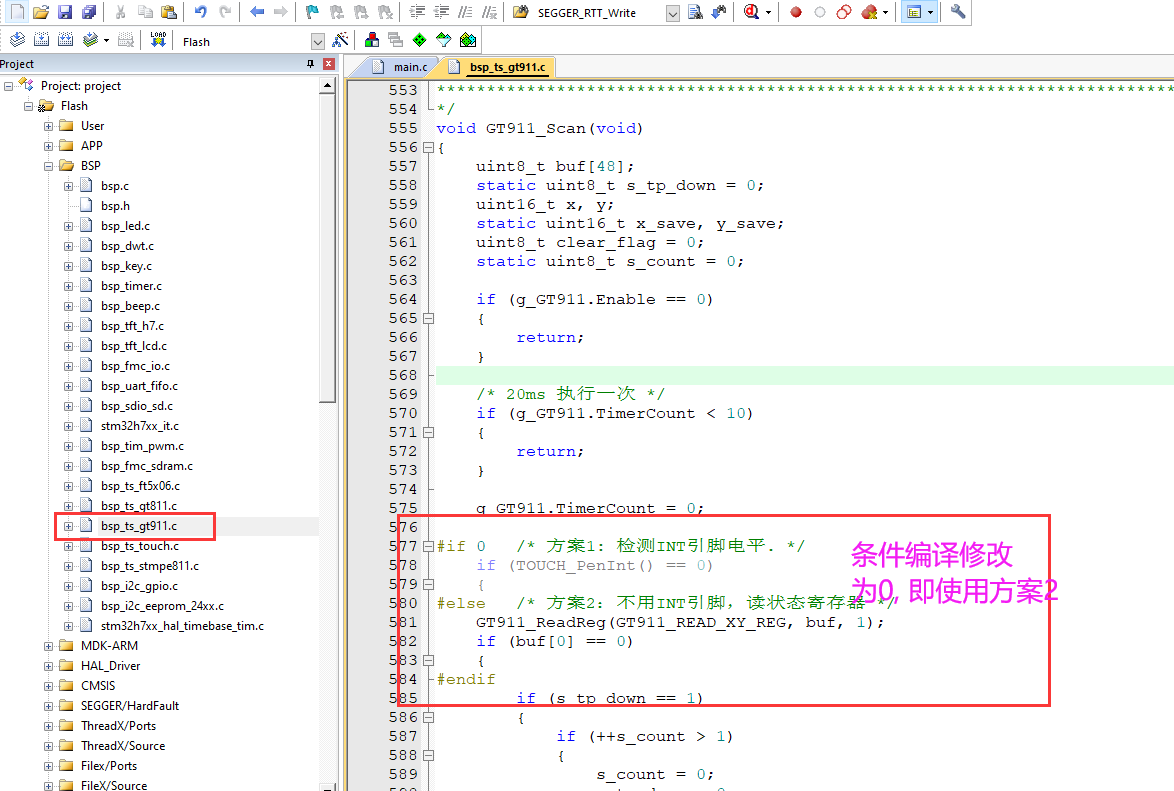The width and height of the screenshot is (1174, 791).
Task: Collapse the #if fold at line 577
Action: (x=428, y=547)
